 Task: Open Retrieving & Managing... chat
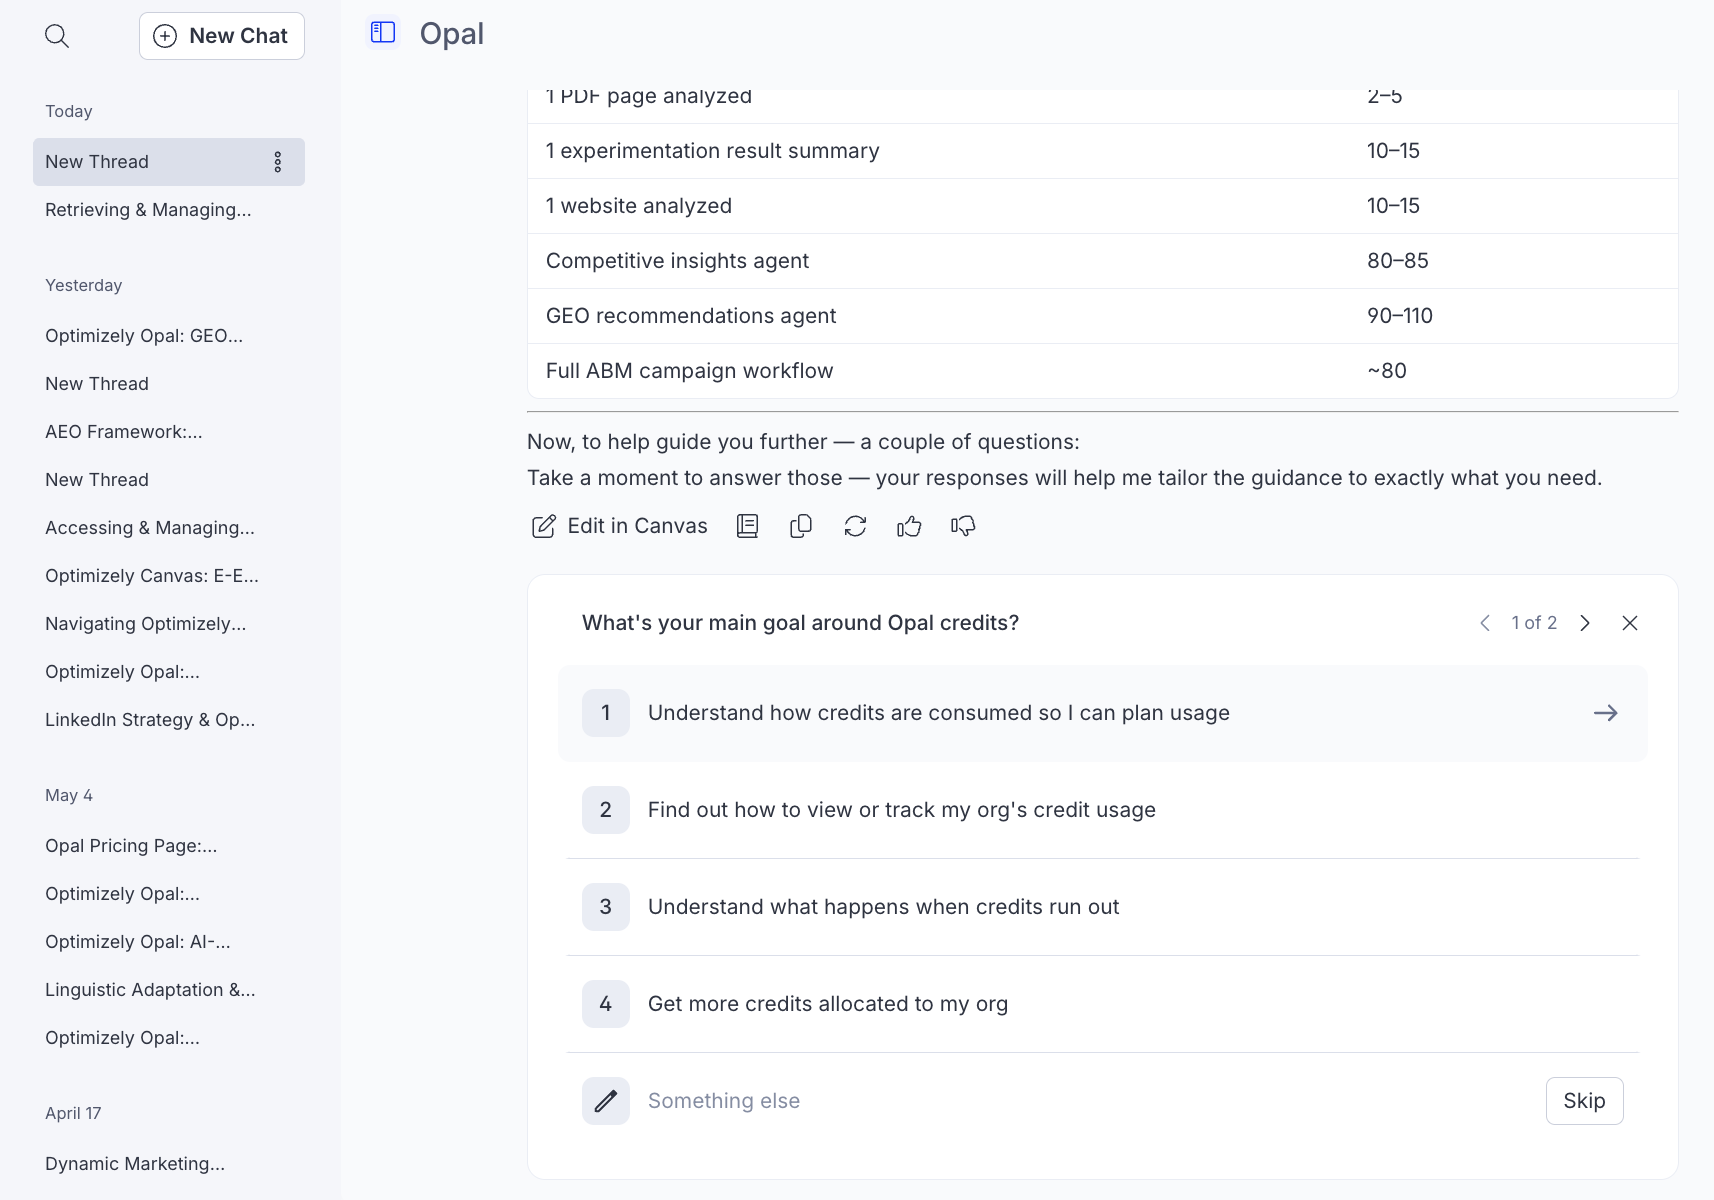pyautogui.click(x=169, y=210)
